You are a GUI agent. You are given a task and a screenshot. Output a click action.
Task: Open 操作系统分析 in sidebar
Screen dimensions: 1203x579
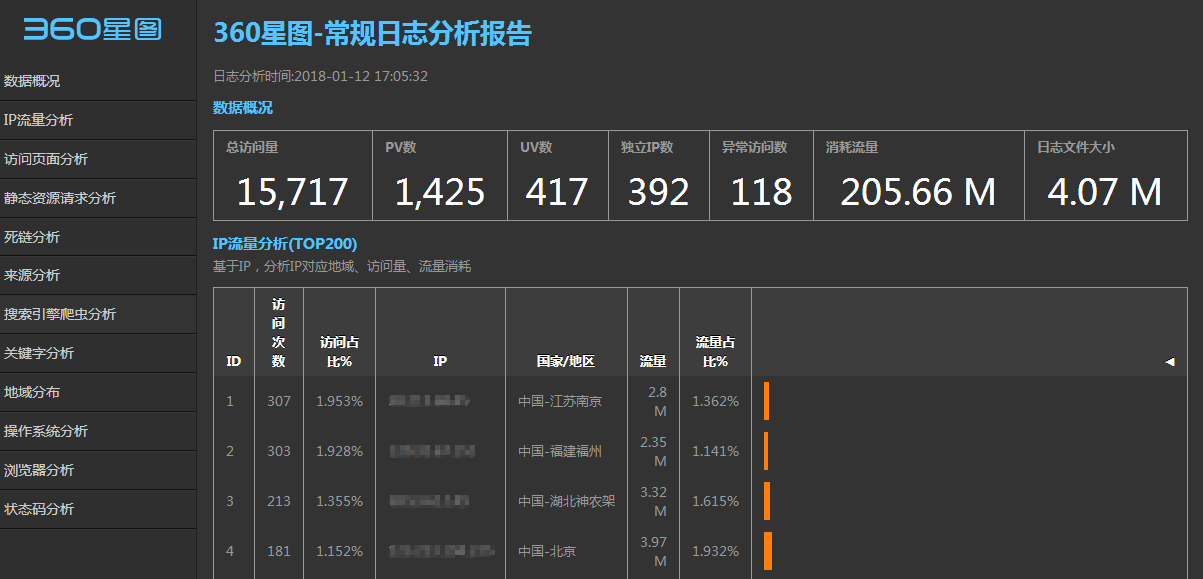click(x=98, y=431)
